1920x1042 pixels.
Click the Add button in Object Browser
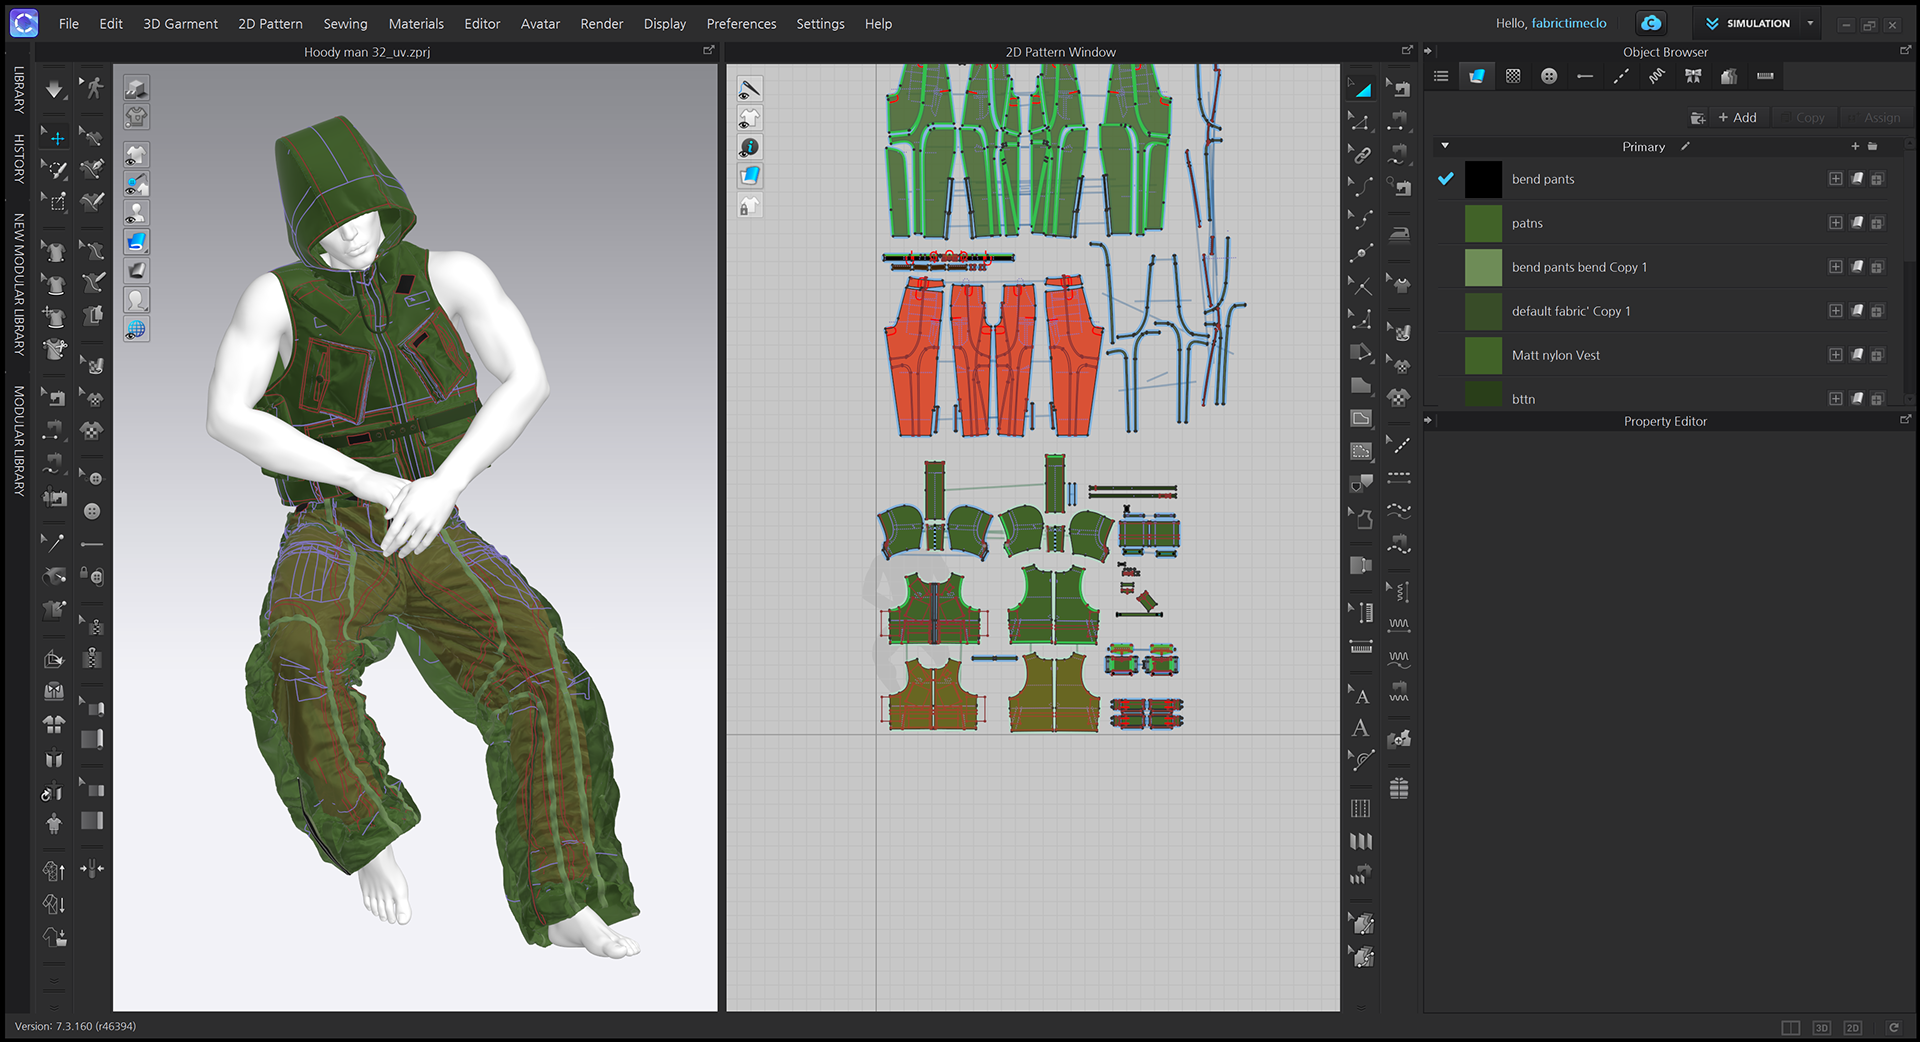coord(1737,118)
